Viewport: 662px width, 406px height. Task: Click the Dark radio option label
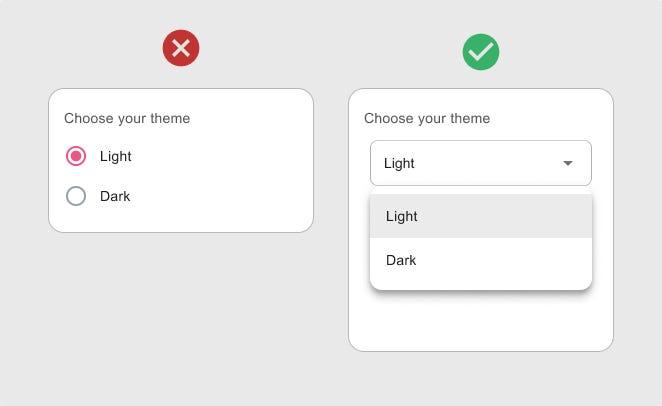click(x=115, y=196)
